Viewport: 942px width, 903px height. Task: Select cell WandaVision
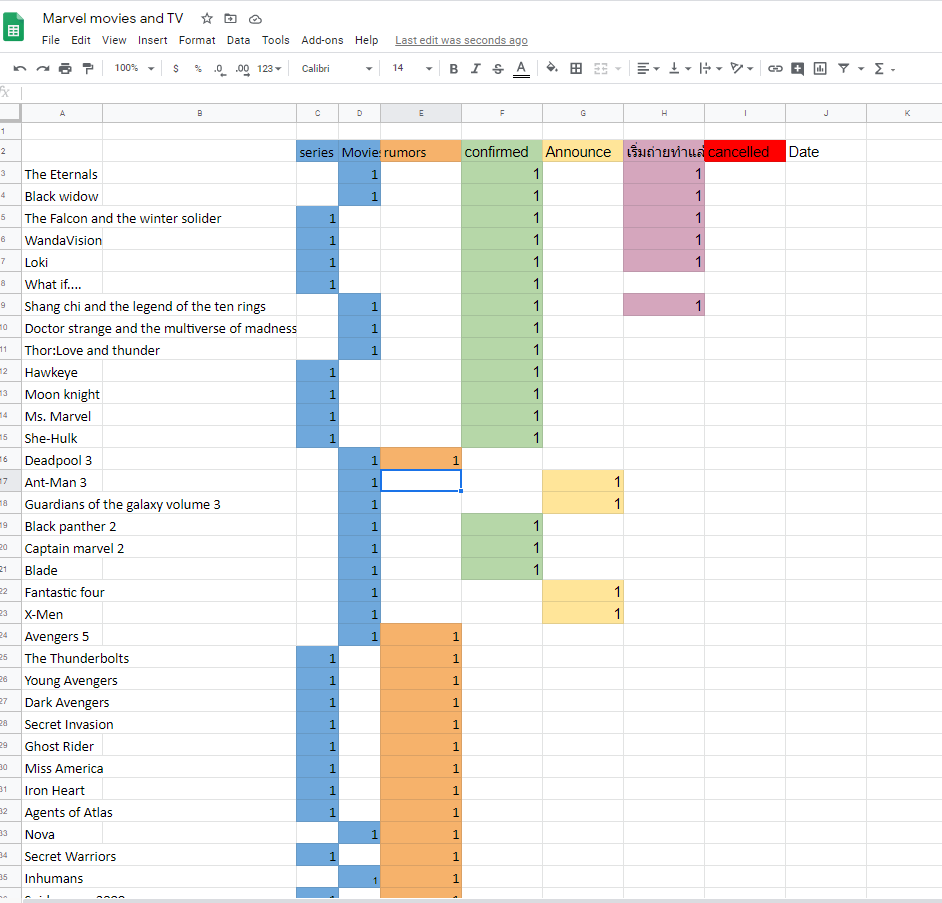pyautogui.click(x=62, y=240)
